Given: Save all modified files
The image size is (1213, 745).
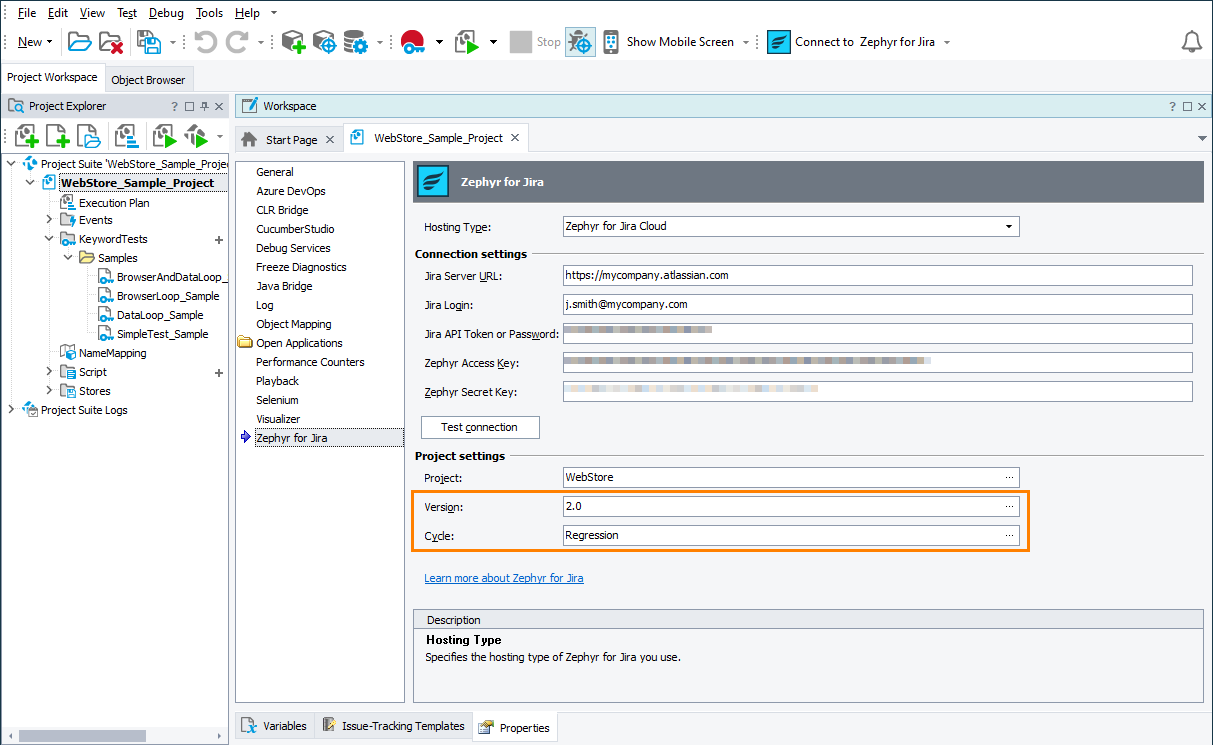Looking at the screenshot, I should (x=148, y=41).
